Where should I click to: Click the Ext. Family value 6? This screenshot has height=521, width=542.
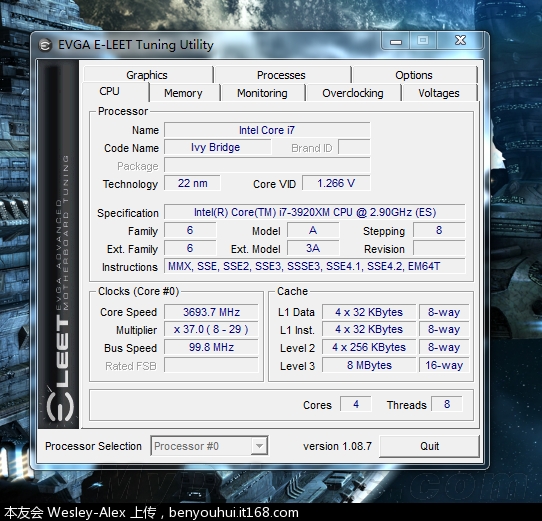[x=190, y=248]
